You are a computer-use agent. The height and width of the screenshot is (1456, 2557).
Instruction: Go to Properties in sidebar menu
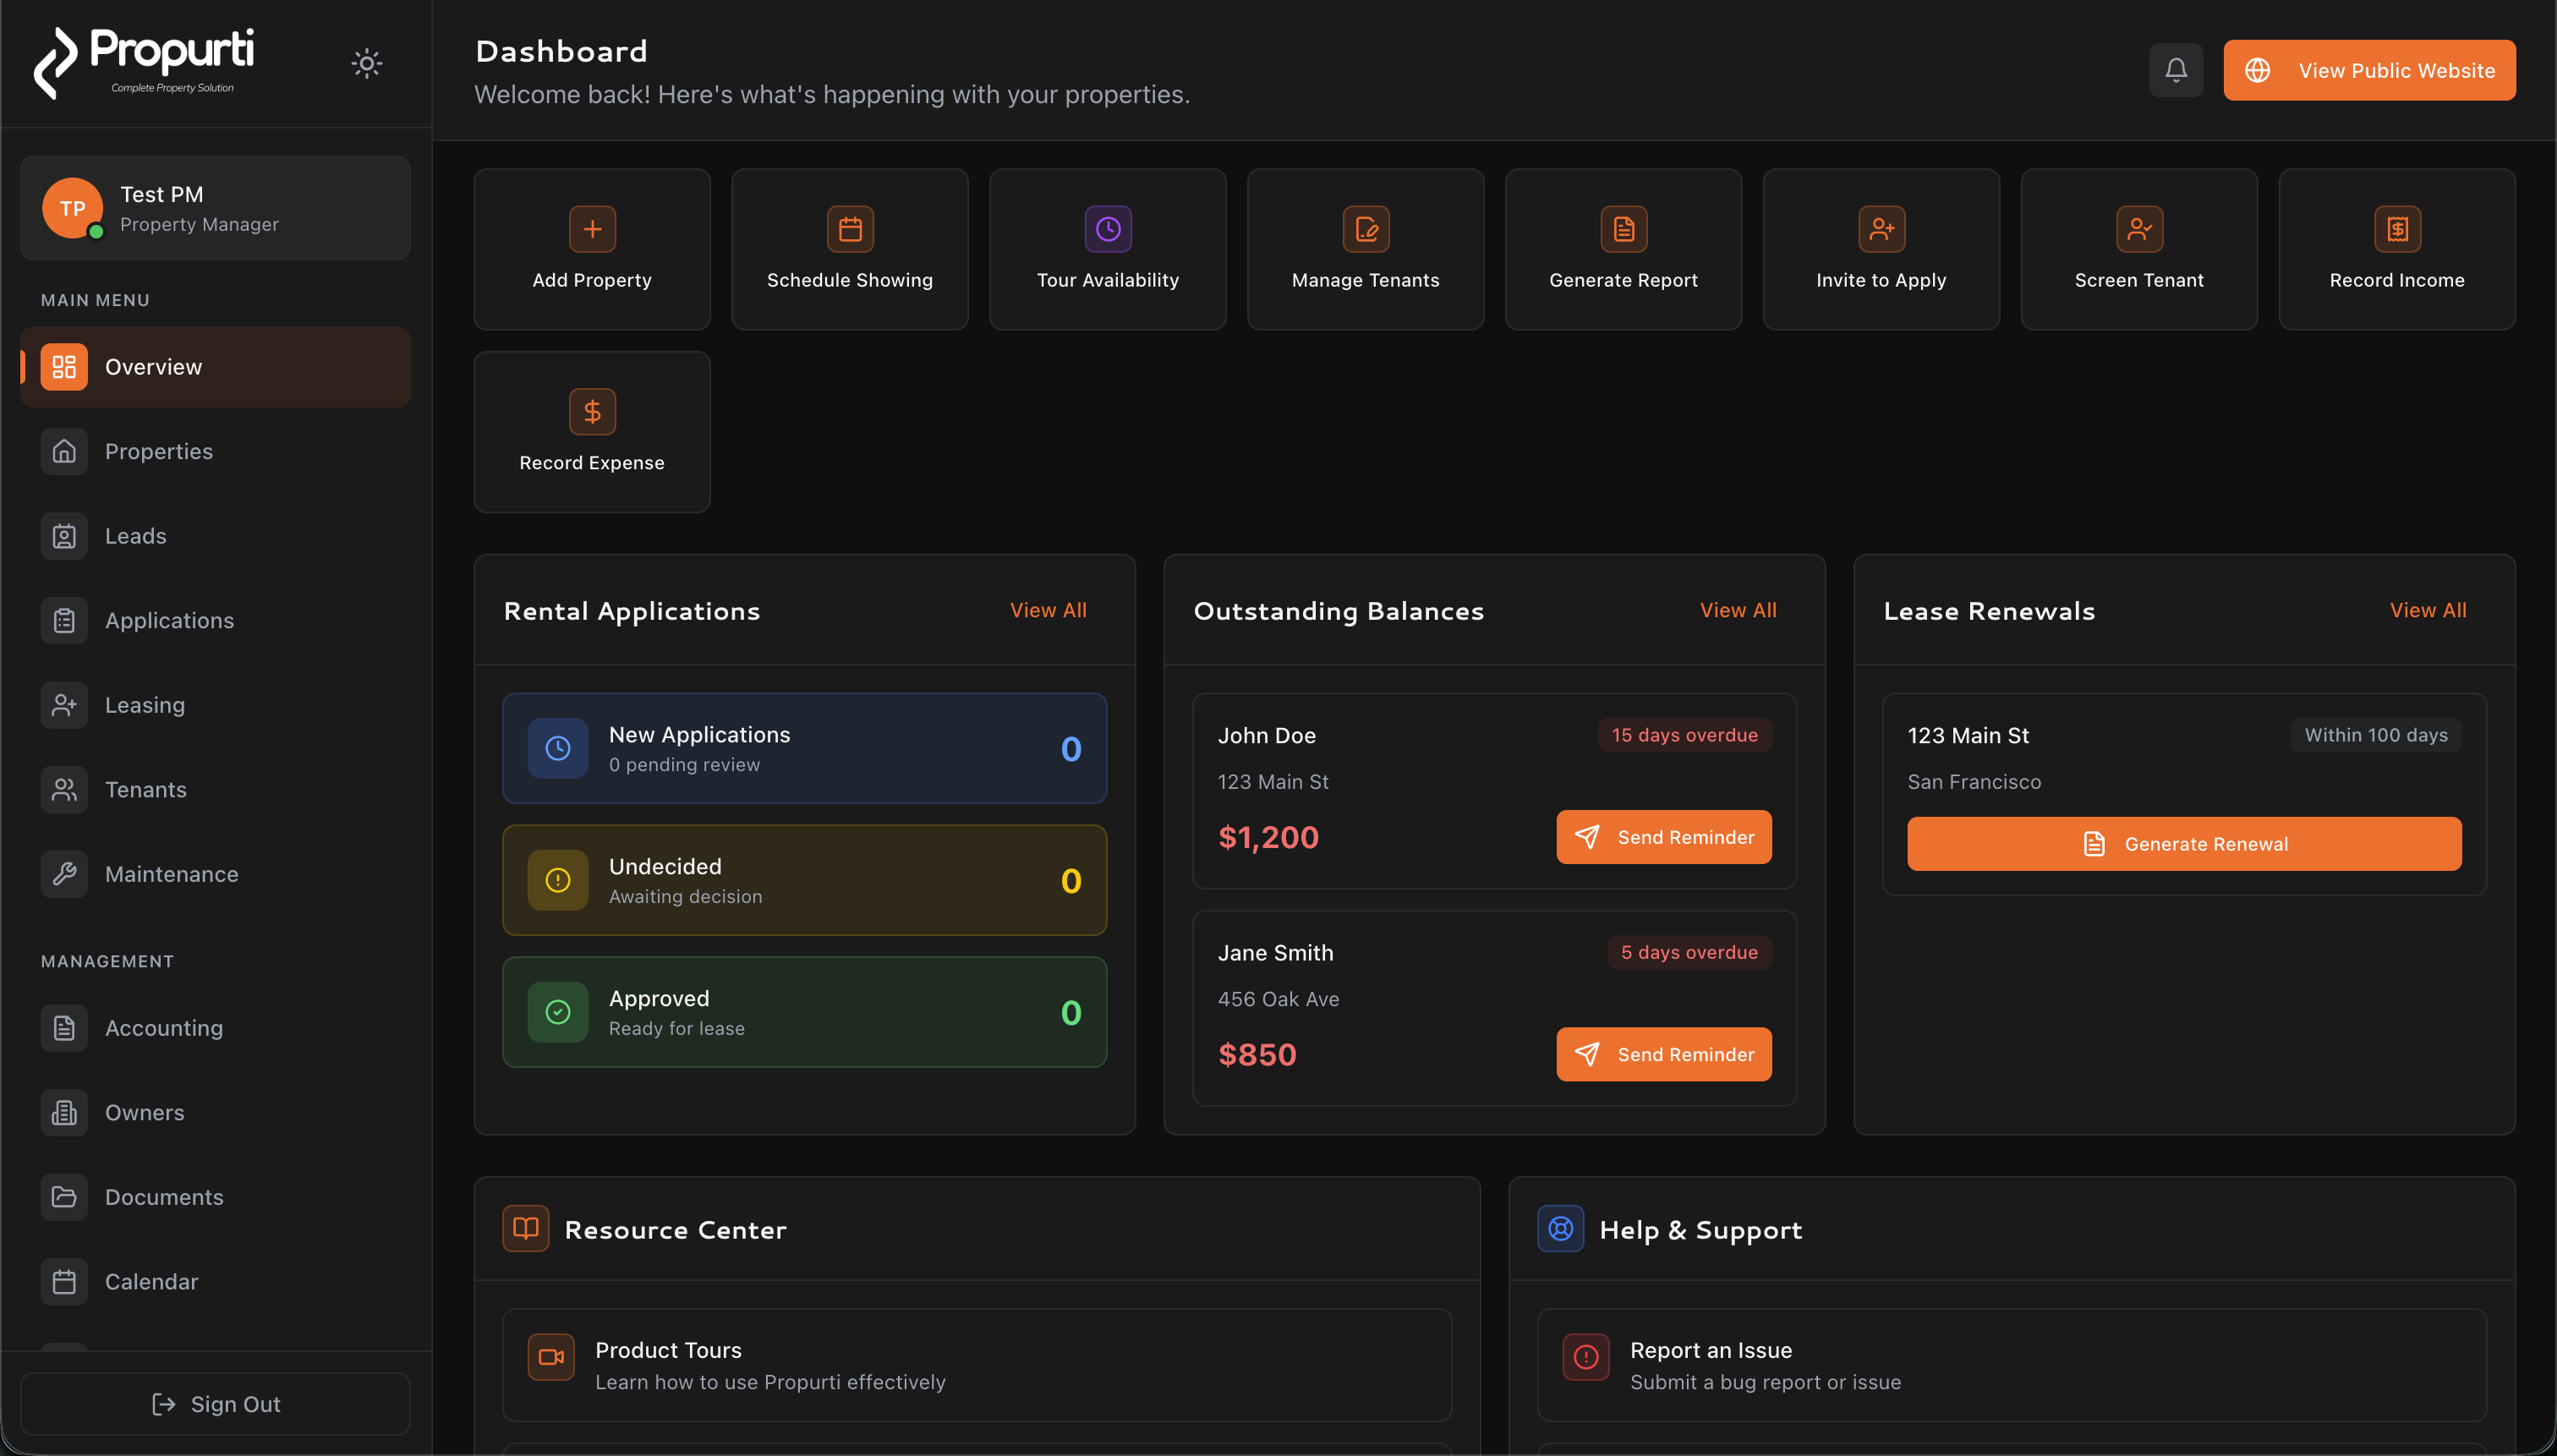click(158, 452)
